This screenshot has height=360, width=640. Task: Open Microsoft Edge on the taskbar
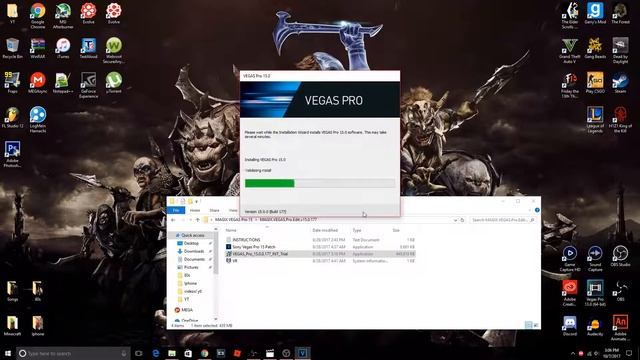156,353
